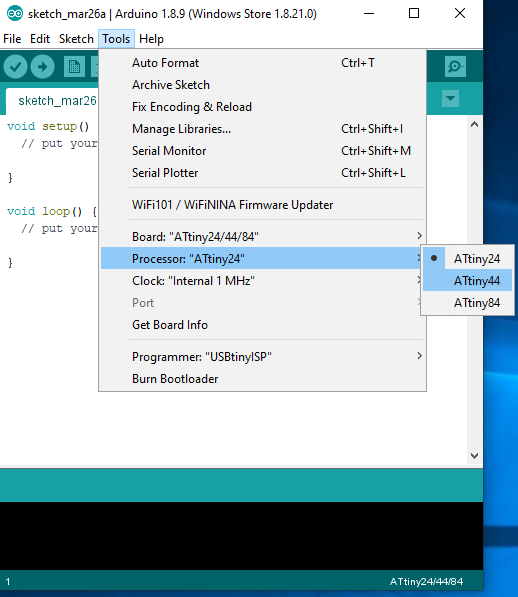Expand the Programmer: "USBtinyISP" submenu
The height and width of the screenshot is (597, 518).
[x=263, y=357]
